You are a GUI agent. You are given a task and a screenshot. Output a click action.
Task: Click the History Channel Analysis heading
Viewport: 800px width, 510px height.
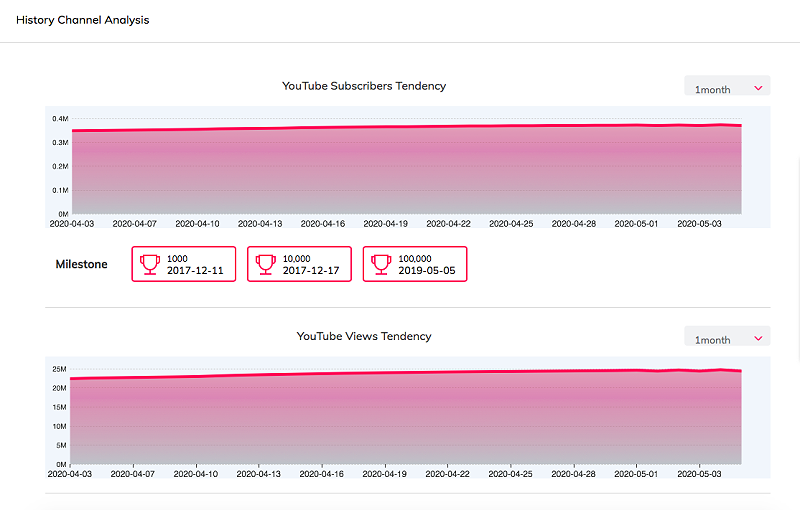tap(82, 20)
